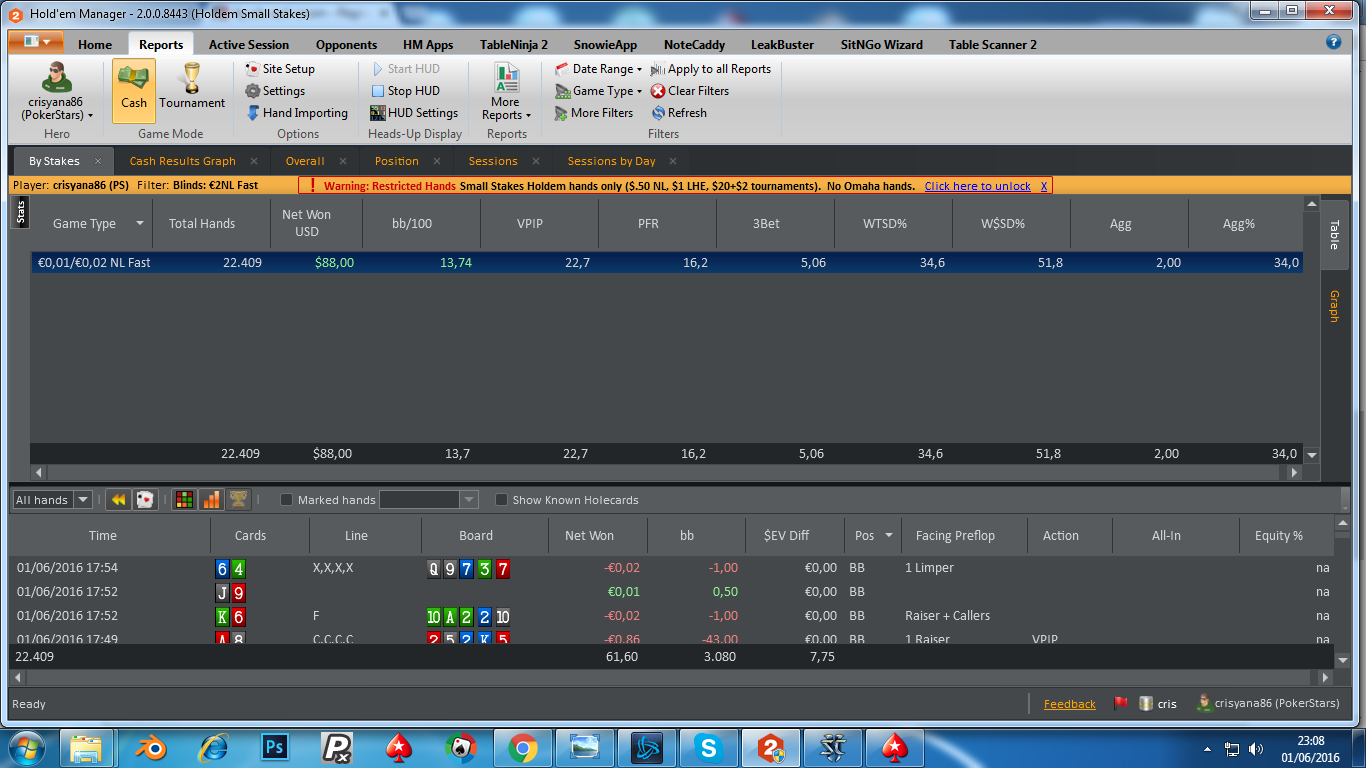Open orange application menu button
This screenshot has height=768, width=1366.
(x=36, y=42)
